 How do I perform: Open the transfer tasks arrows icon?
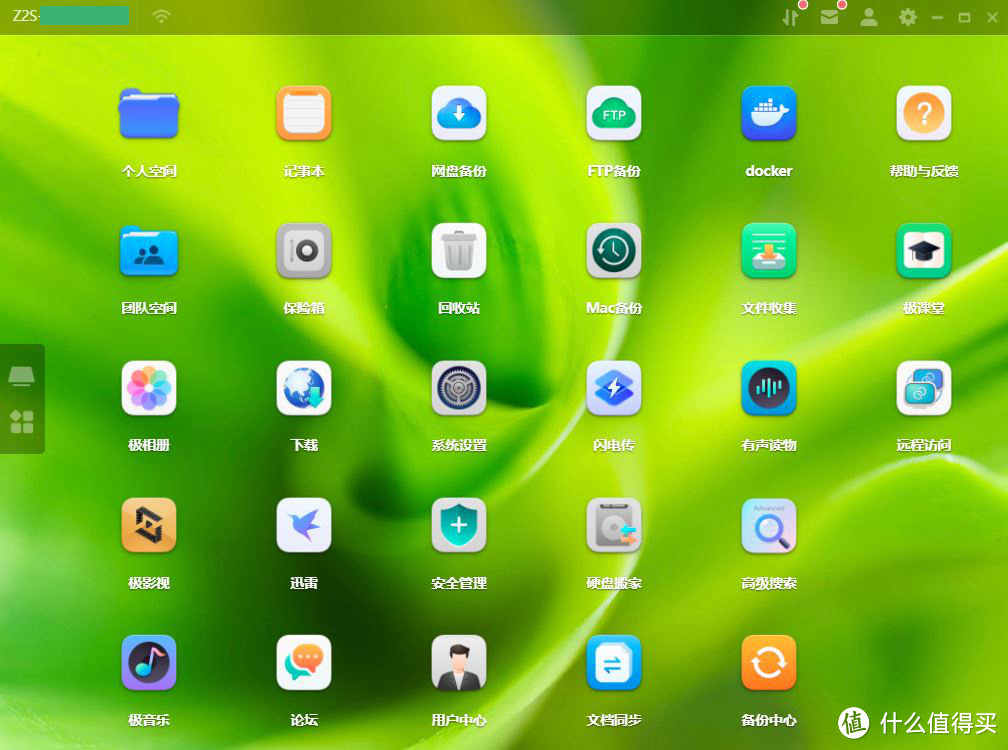[x=790, y=17]
